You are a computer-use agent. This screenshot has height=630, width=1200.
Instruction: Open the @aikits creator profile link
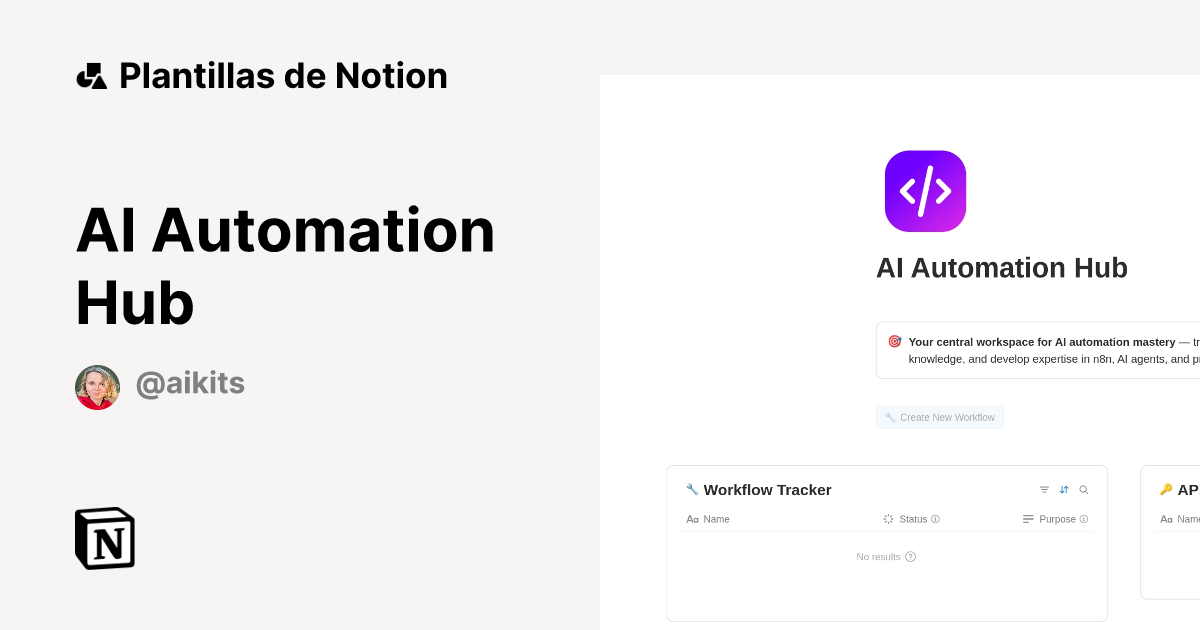click(x=190, y=383)
